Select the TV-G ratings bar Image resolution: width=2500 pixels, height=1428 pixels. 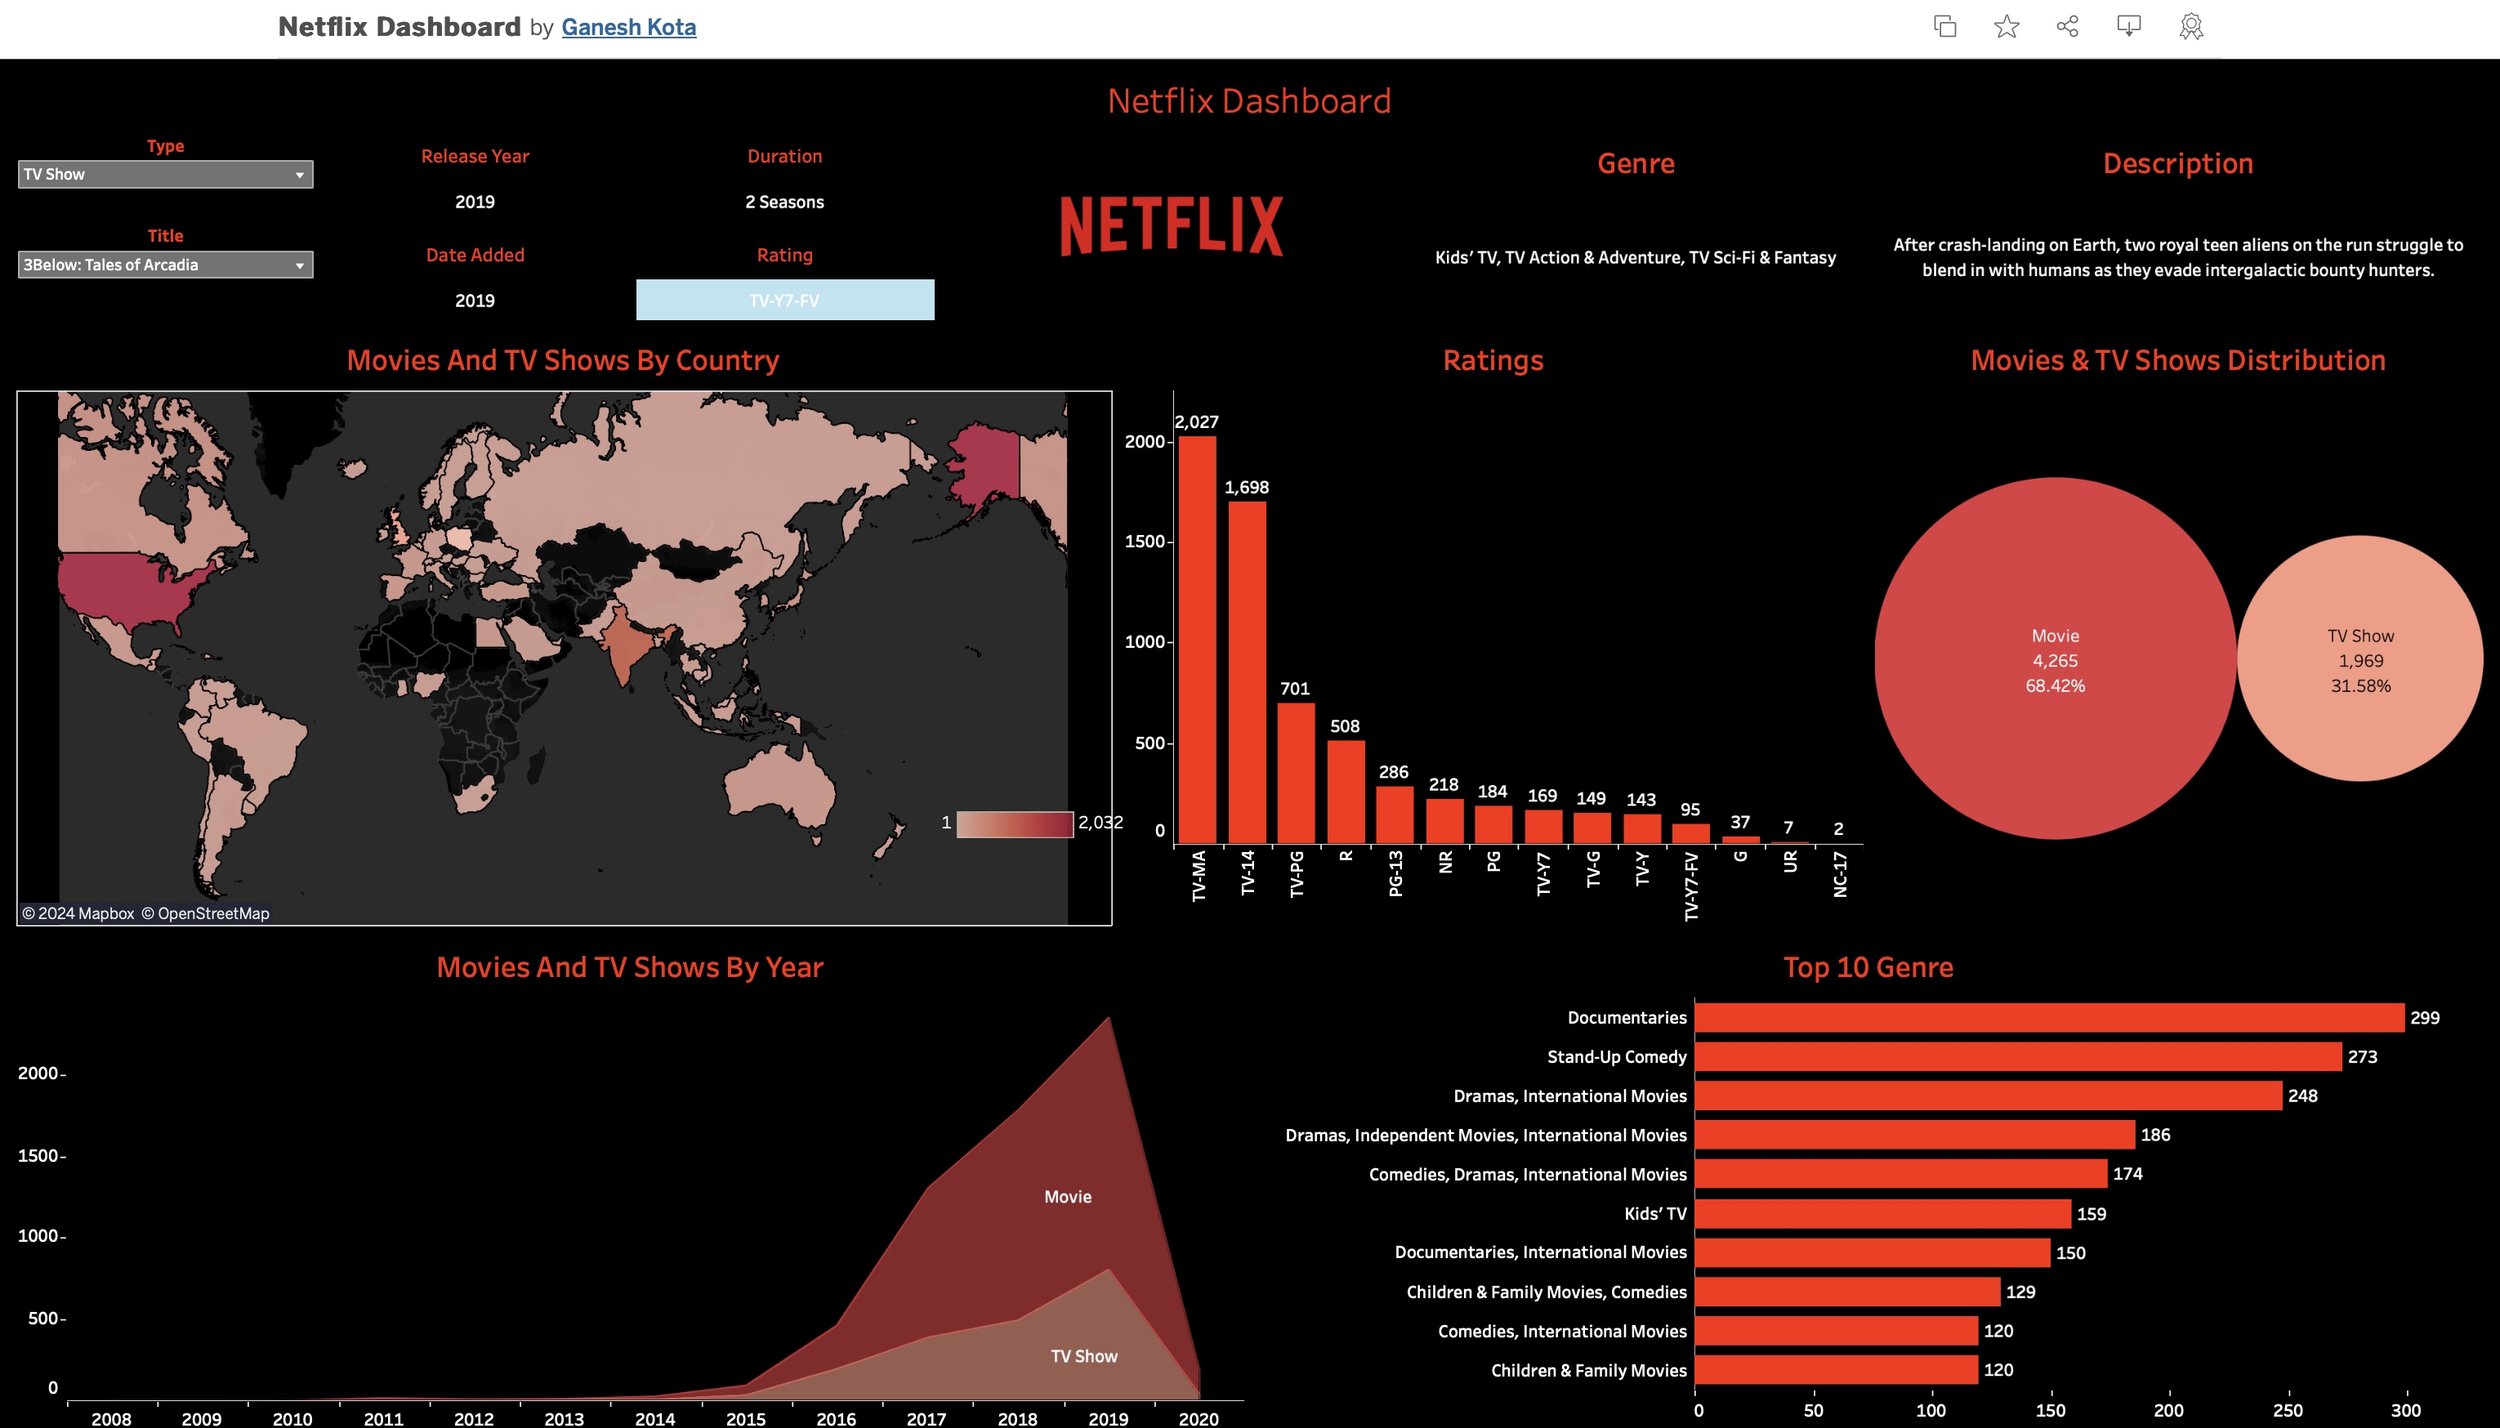[x=1592, y=828]
